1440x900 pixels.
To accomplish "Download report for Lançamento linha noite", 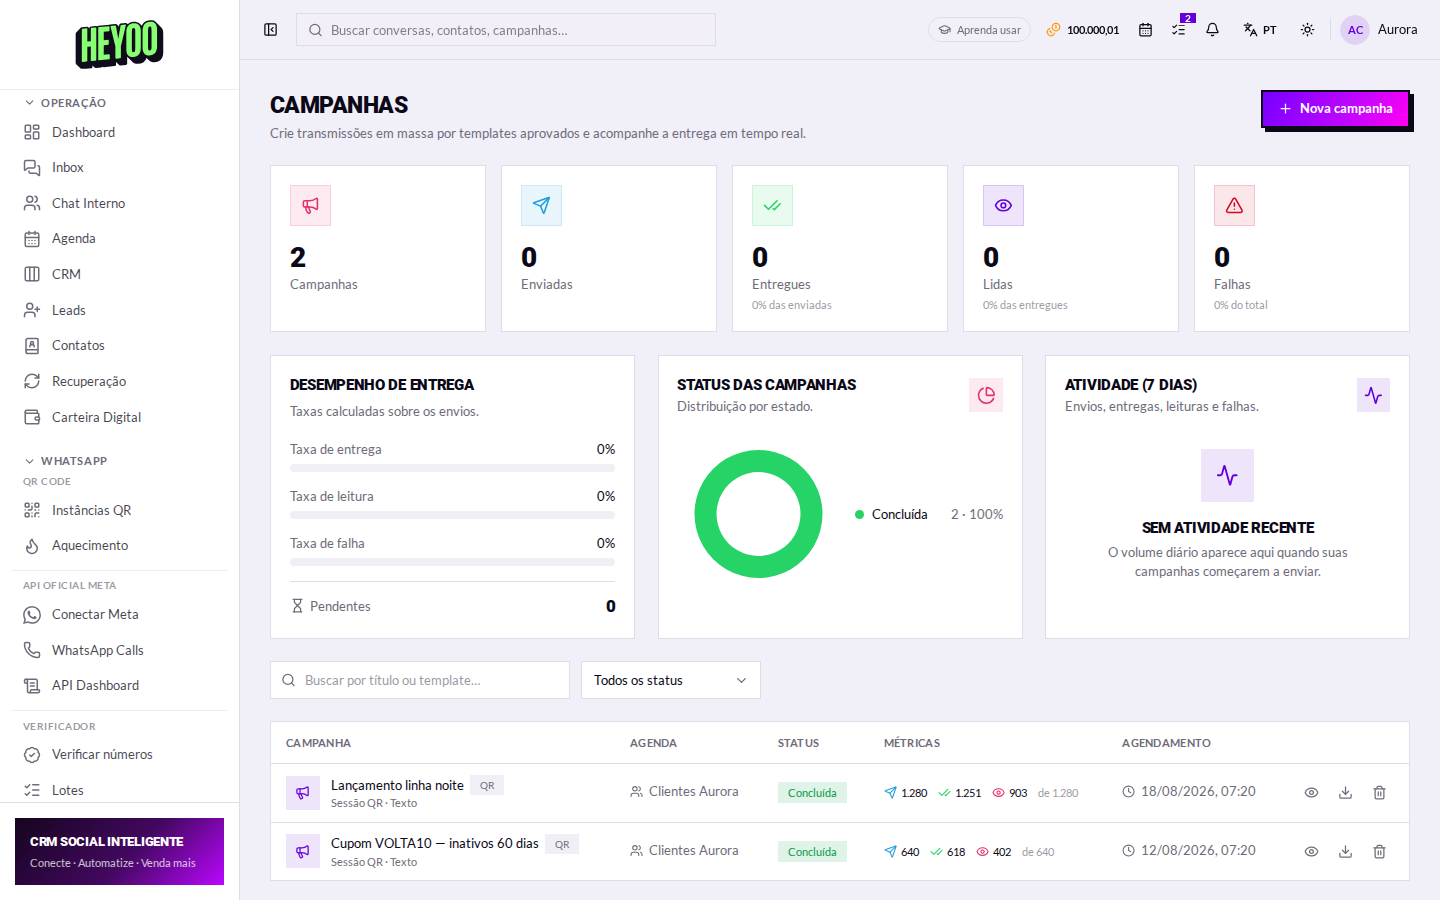I will (1345, 792).
